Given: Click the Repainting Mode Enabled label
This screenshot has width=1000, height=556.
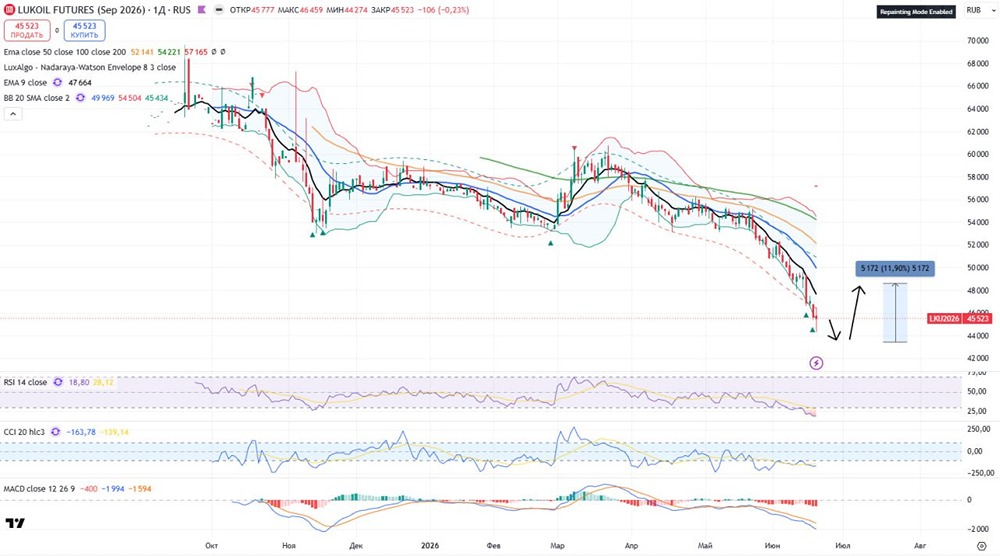Looking at the screenshot, I should coord(916,11).
